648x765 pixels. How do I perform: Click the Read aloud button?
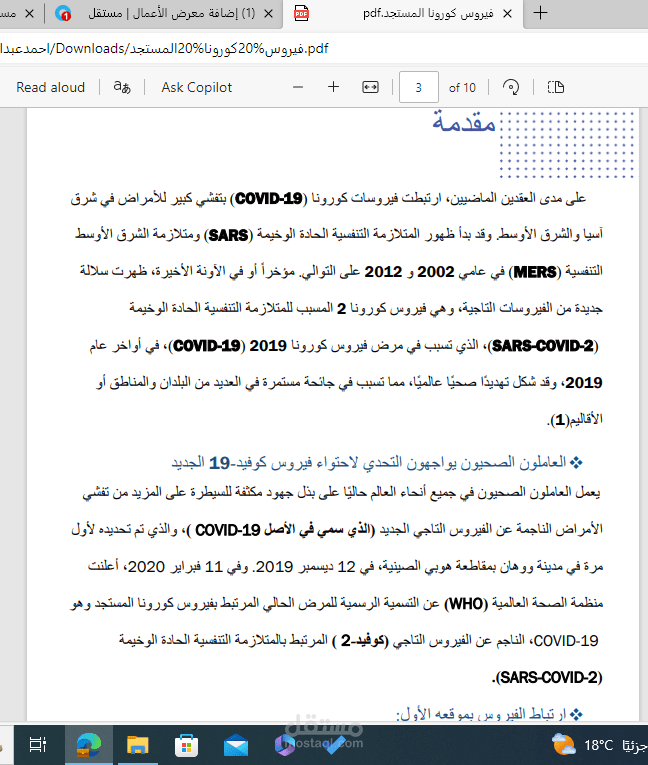coord(50,87)
